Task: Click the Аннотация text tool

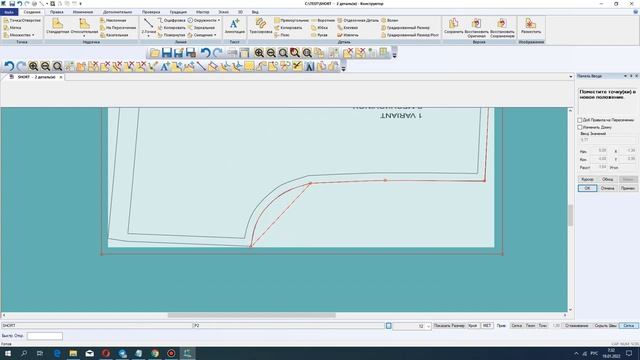Action: coord(235,26)
